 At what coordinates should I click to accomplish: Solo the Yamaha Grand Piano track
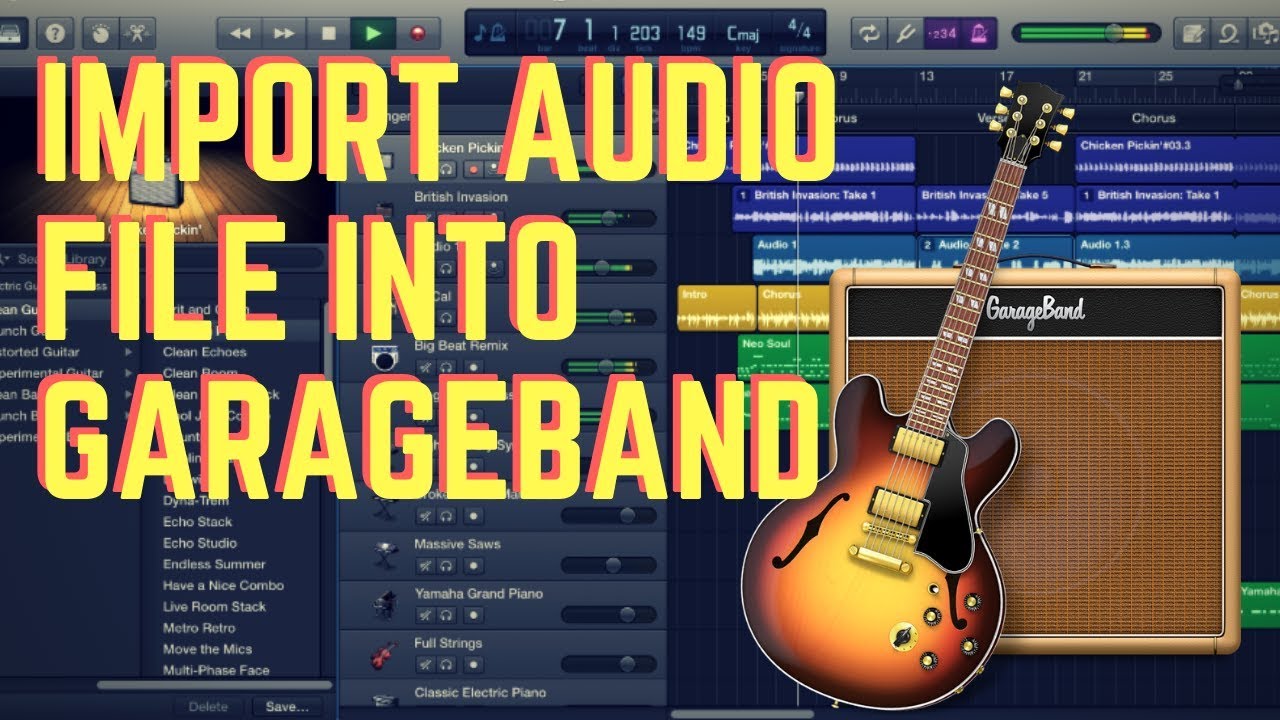point(446,615)
